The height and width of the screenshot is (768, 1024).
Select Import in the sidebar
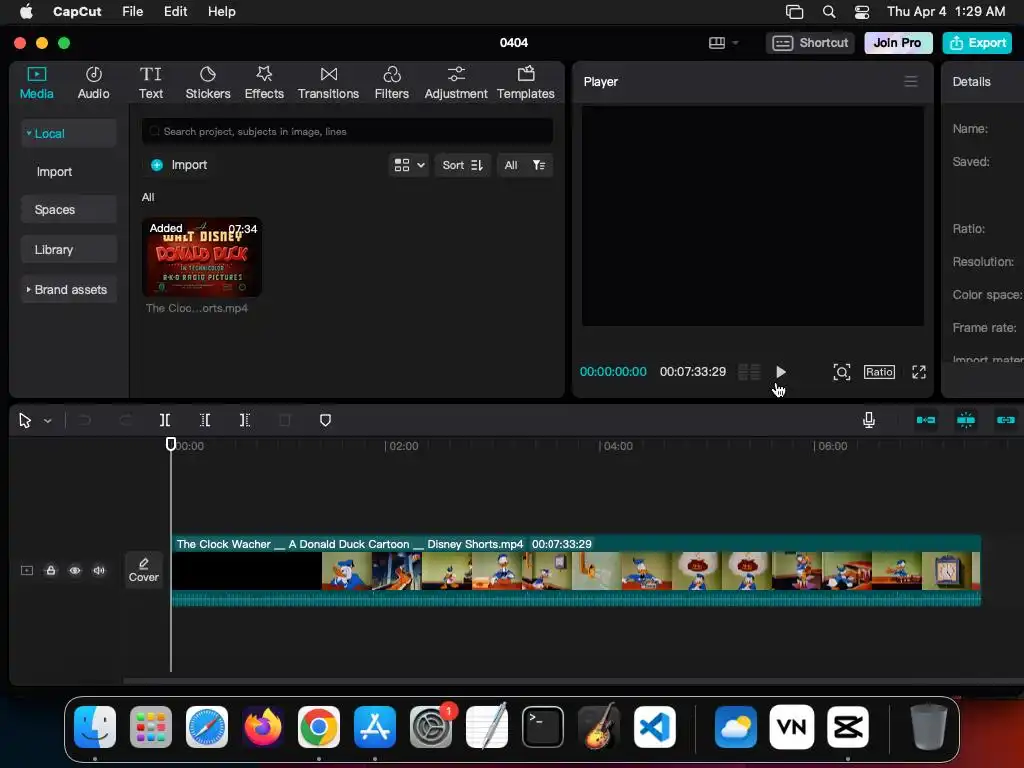54,172
